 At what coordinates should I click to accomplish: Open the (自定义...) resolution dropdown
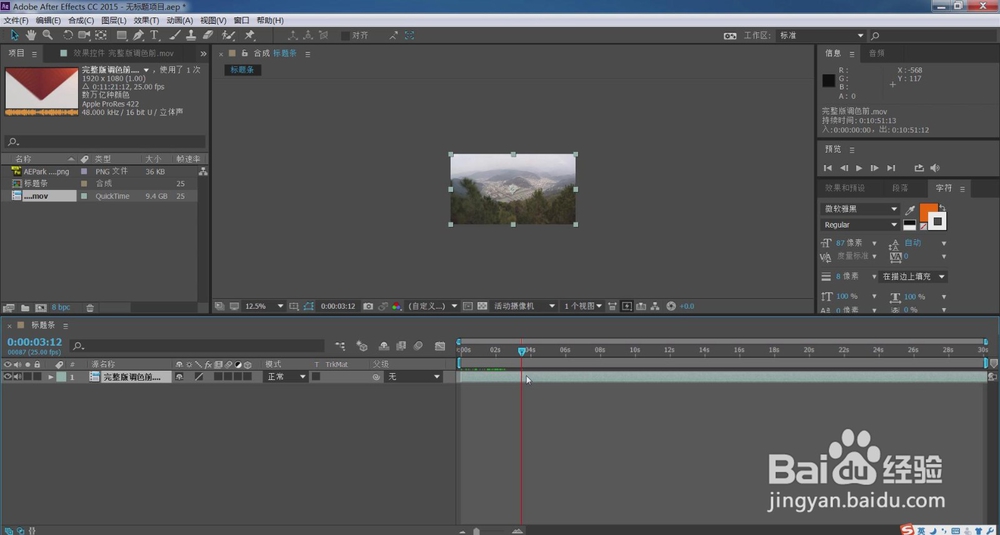(433, 306)
